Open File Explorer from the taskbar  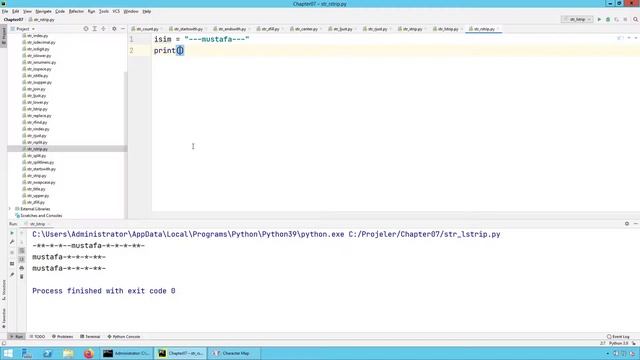tap(68, 353)
